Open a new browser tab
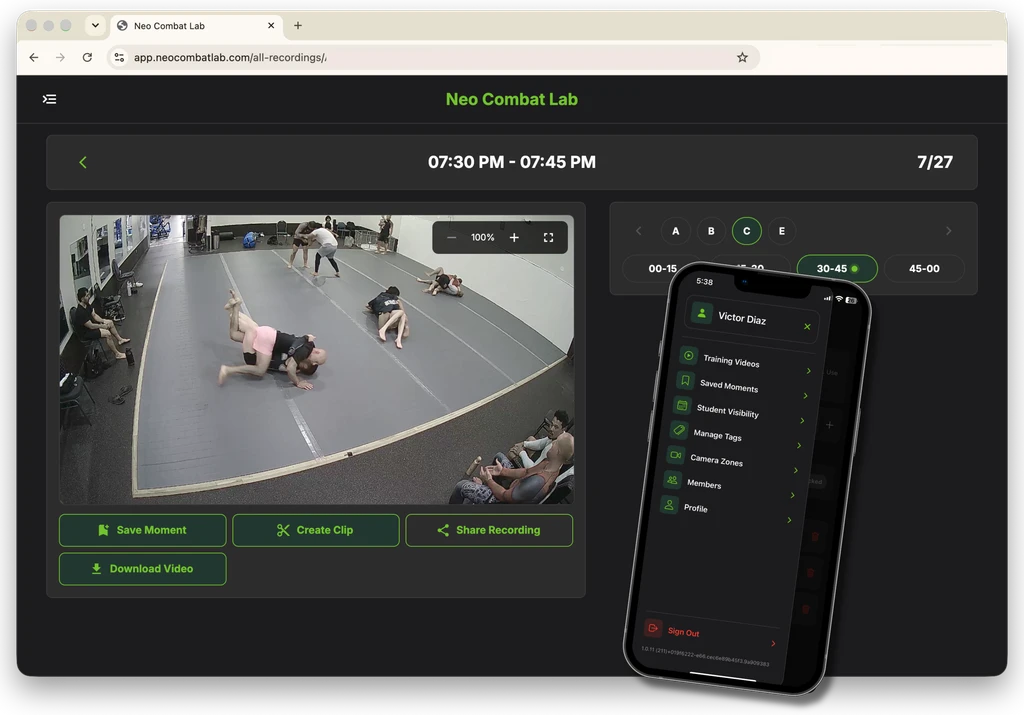The width and height of the screenshot is (1024, 715). [x=298, y=25]
